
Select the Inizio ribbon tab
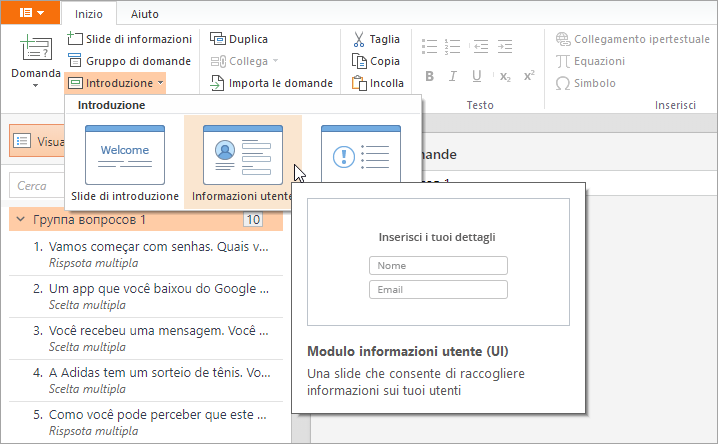(x=88, y=14)
